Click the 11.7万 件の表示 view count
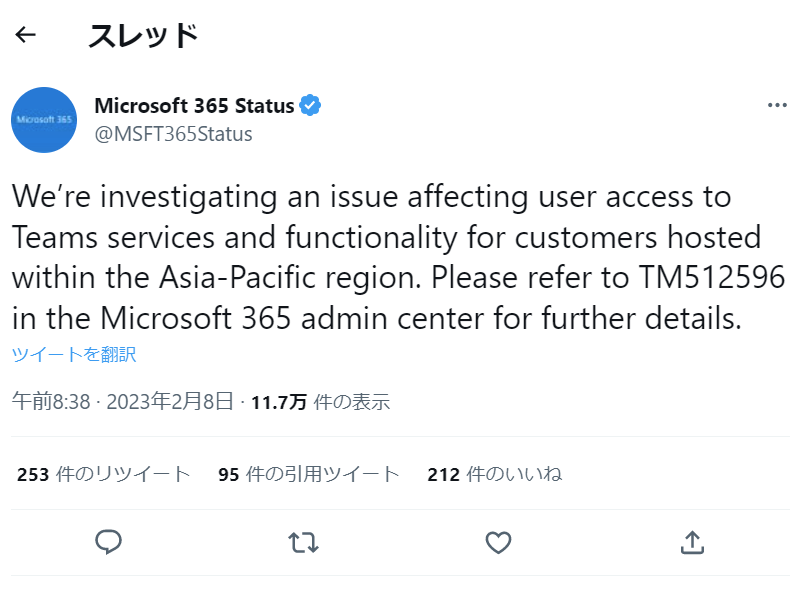This screenshot has width=797, height=598. pos(320,402)
